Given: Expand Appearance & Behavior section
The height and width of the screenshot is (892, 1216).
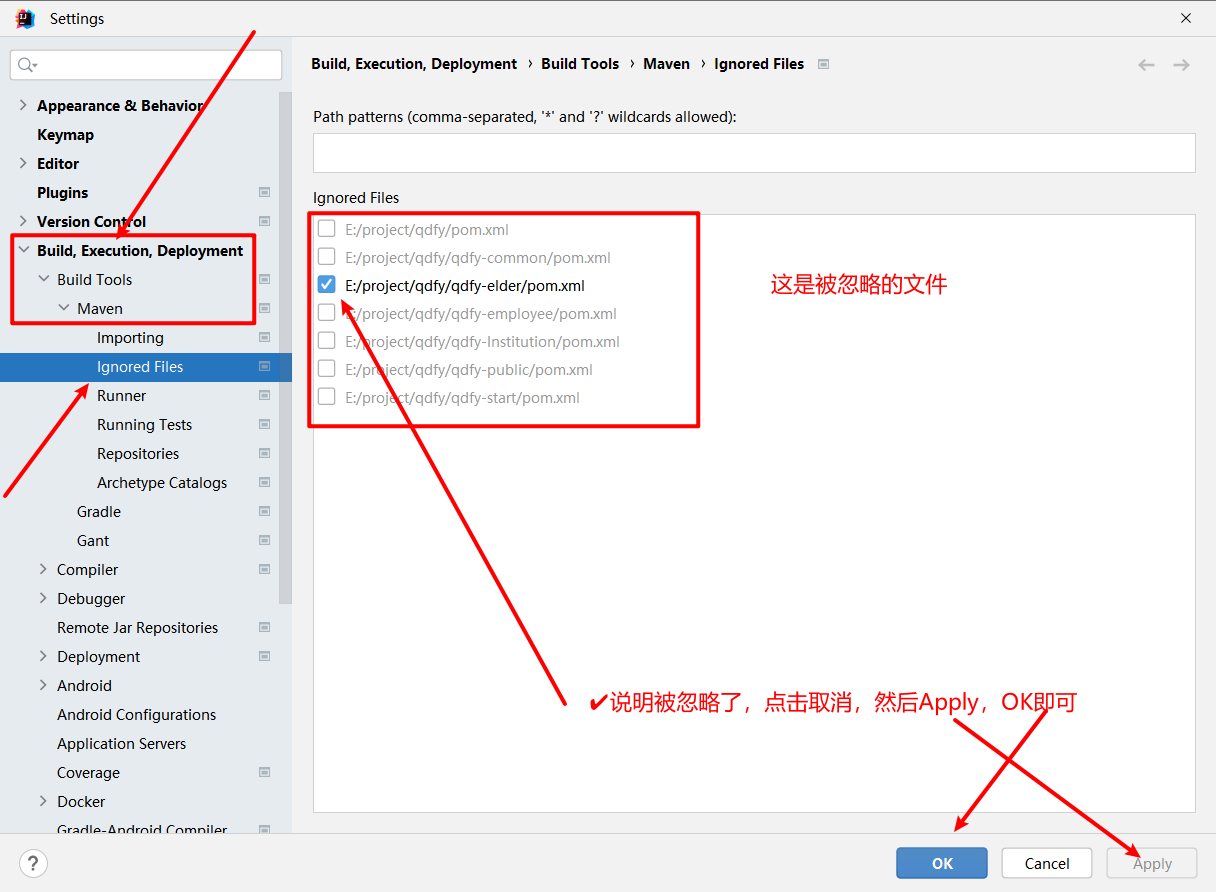Looking at the screenshot, I should [x=23, y=105].
